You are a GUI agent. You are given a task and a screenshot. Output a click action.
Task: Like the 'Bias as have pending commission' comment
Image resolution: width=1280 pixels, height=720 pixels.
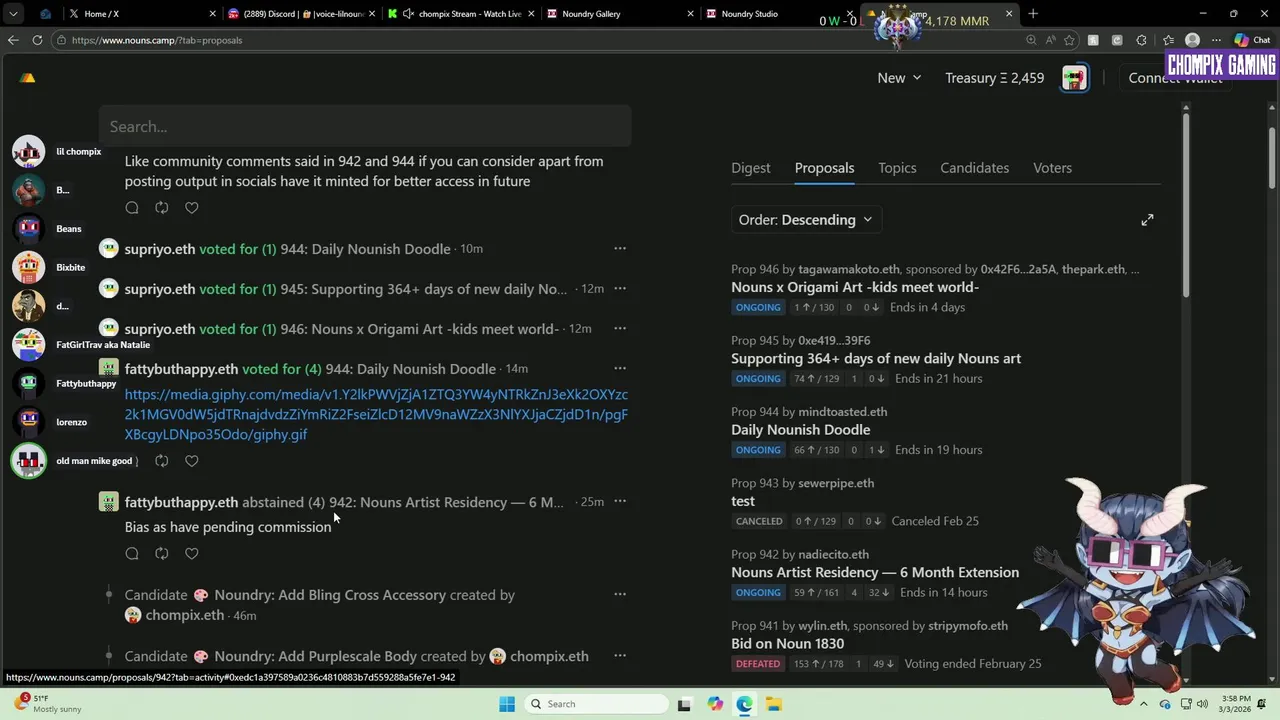(192, 553)
